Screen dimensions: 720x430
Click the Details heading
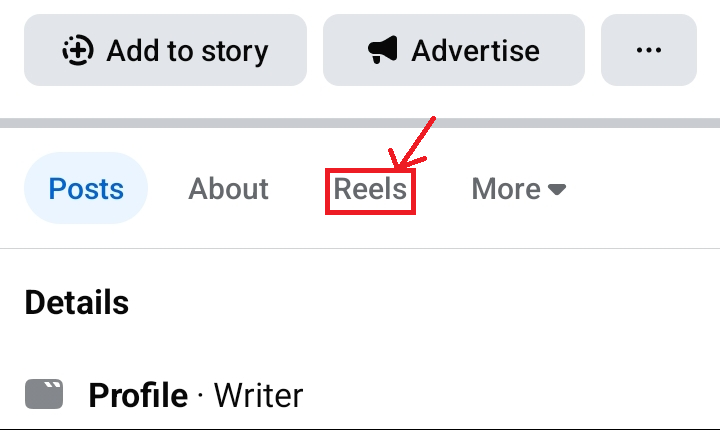coord(76,302)
